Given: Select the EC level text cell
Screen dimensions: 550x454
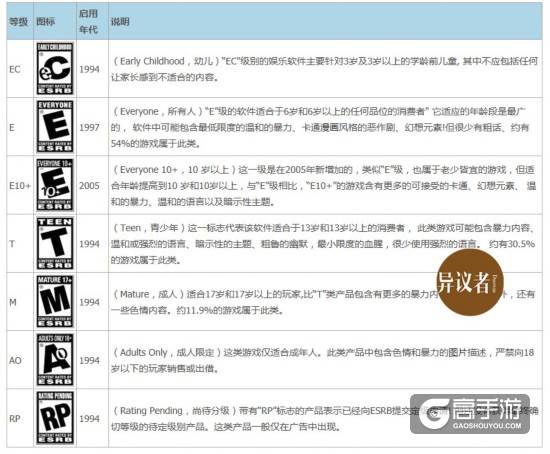Looking at the screenshot, I should (15, 69).
